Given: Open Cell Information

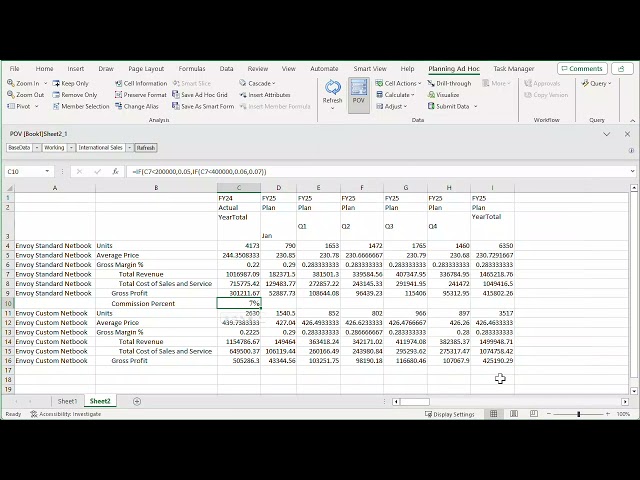Looking at the screenshot, I should [x=141, y=83].
